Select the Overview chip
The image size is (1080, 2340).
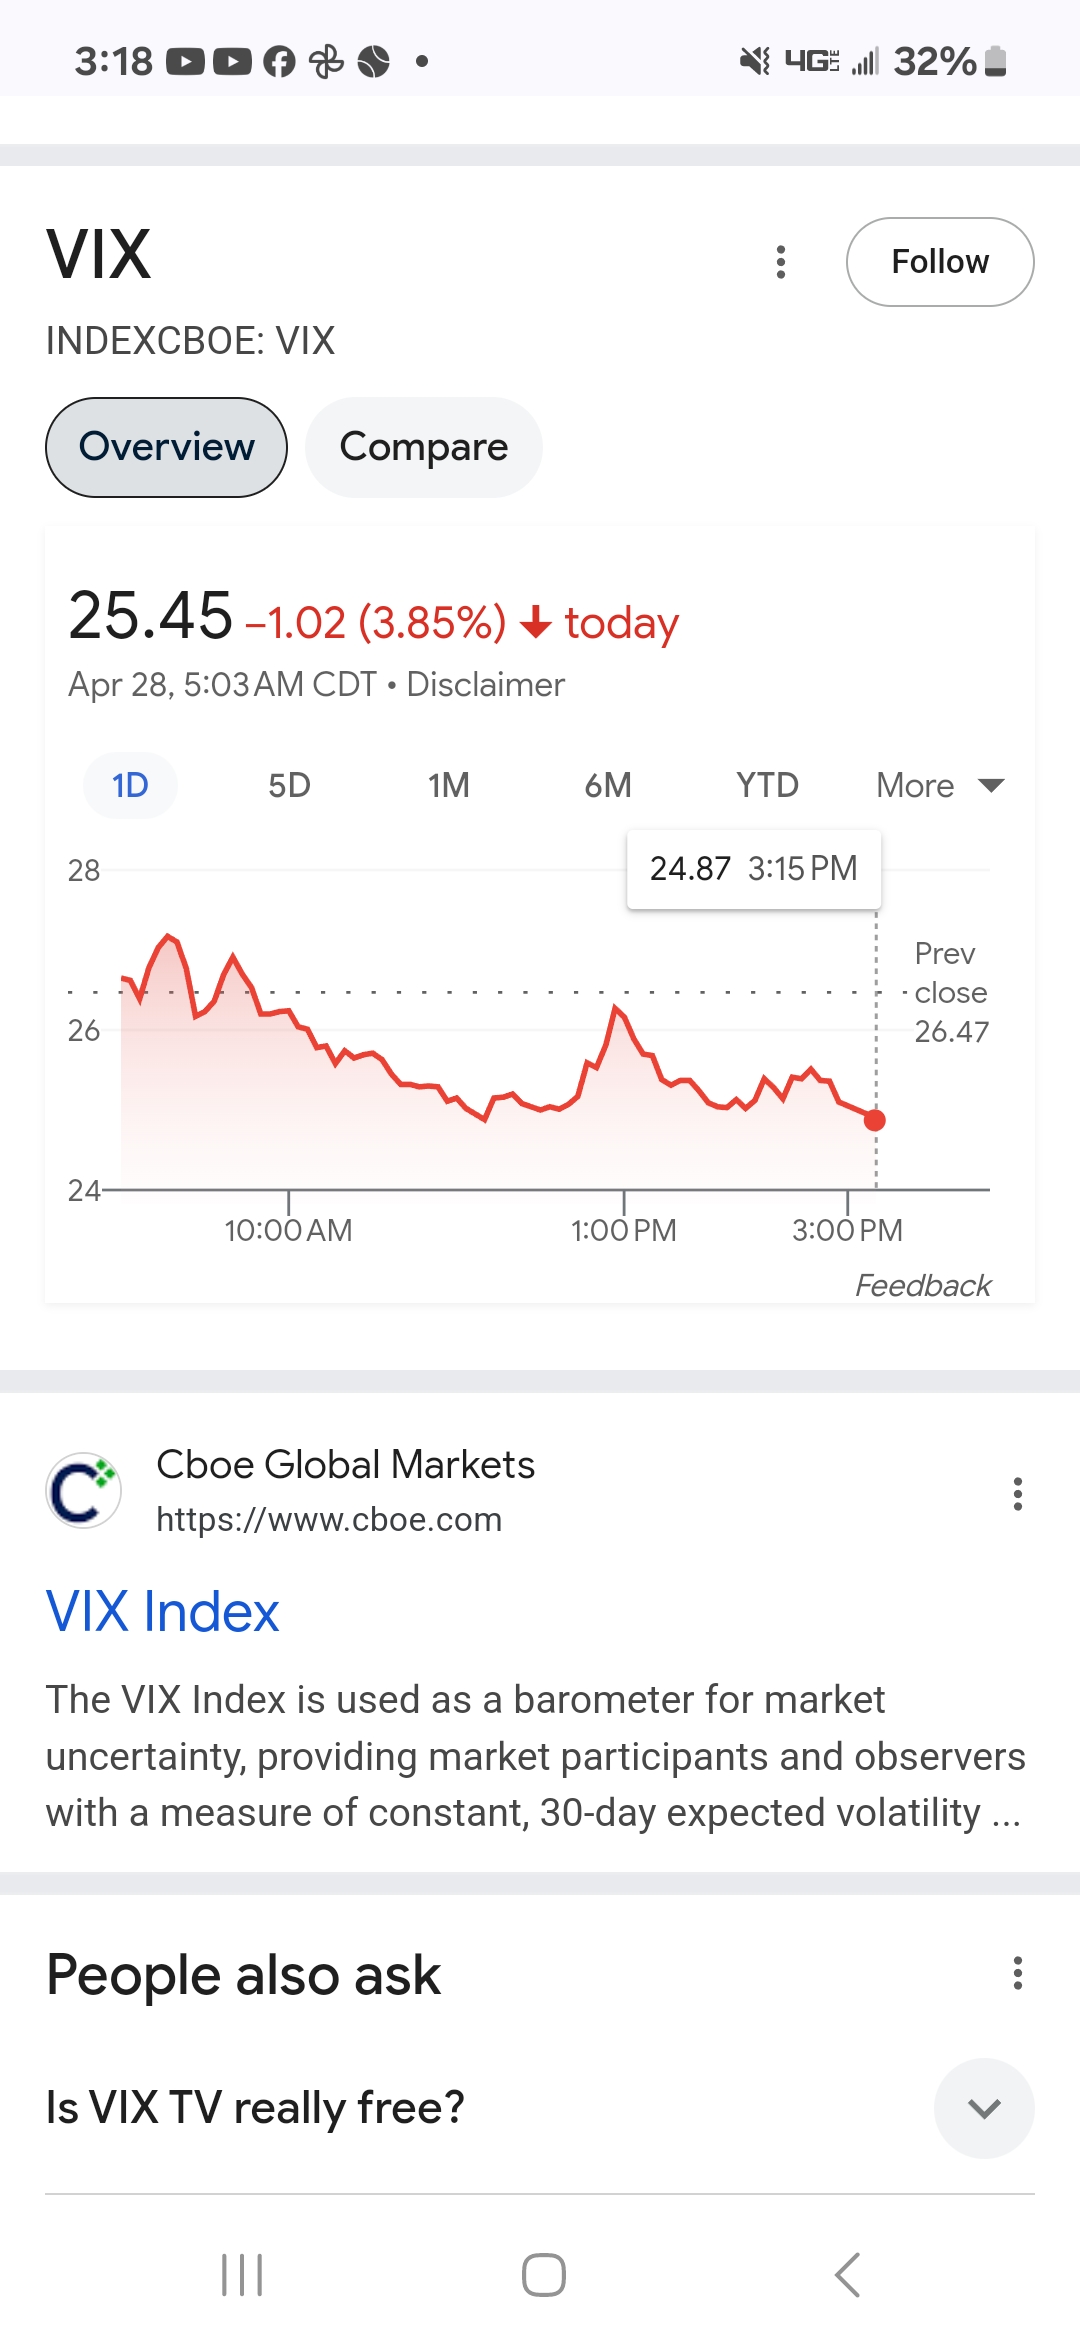pos(166,447)
